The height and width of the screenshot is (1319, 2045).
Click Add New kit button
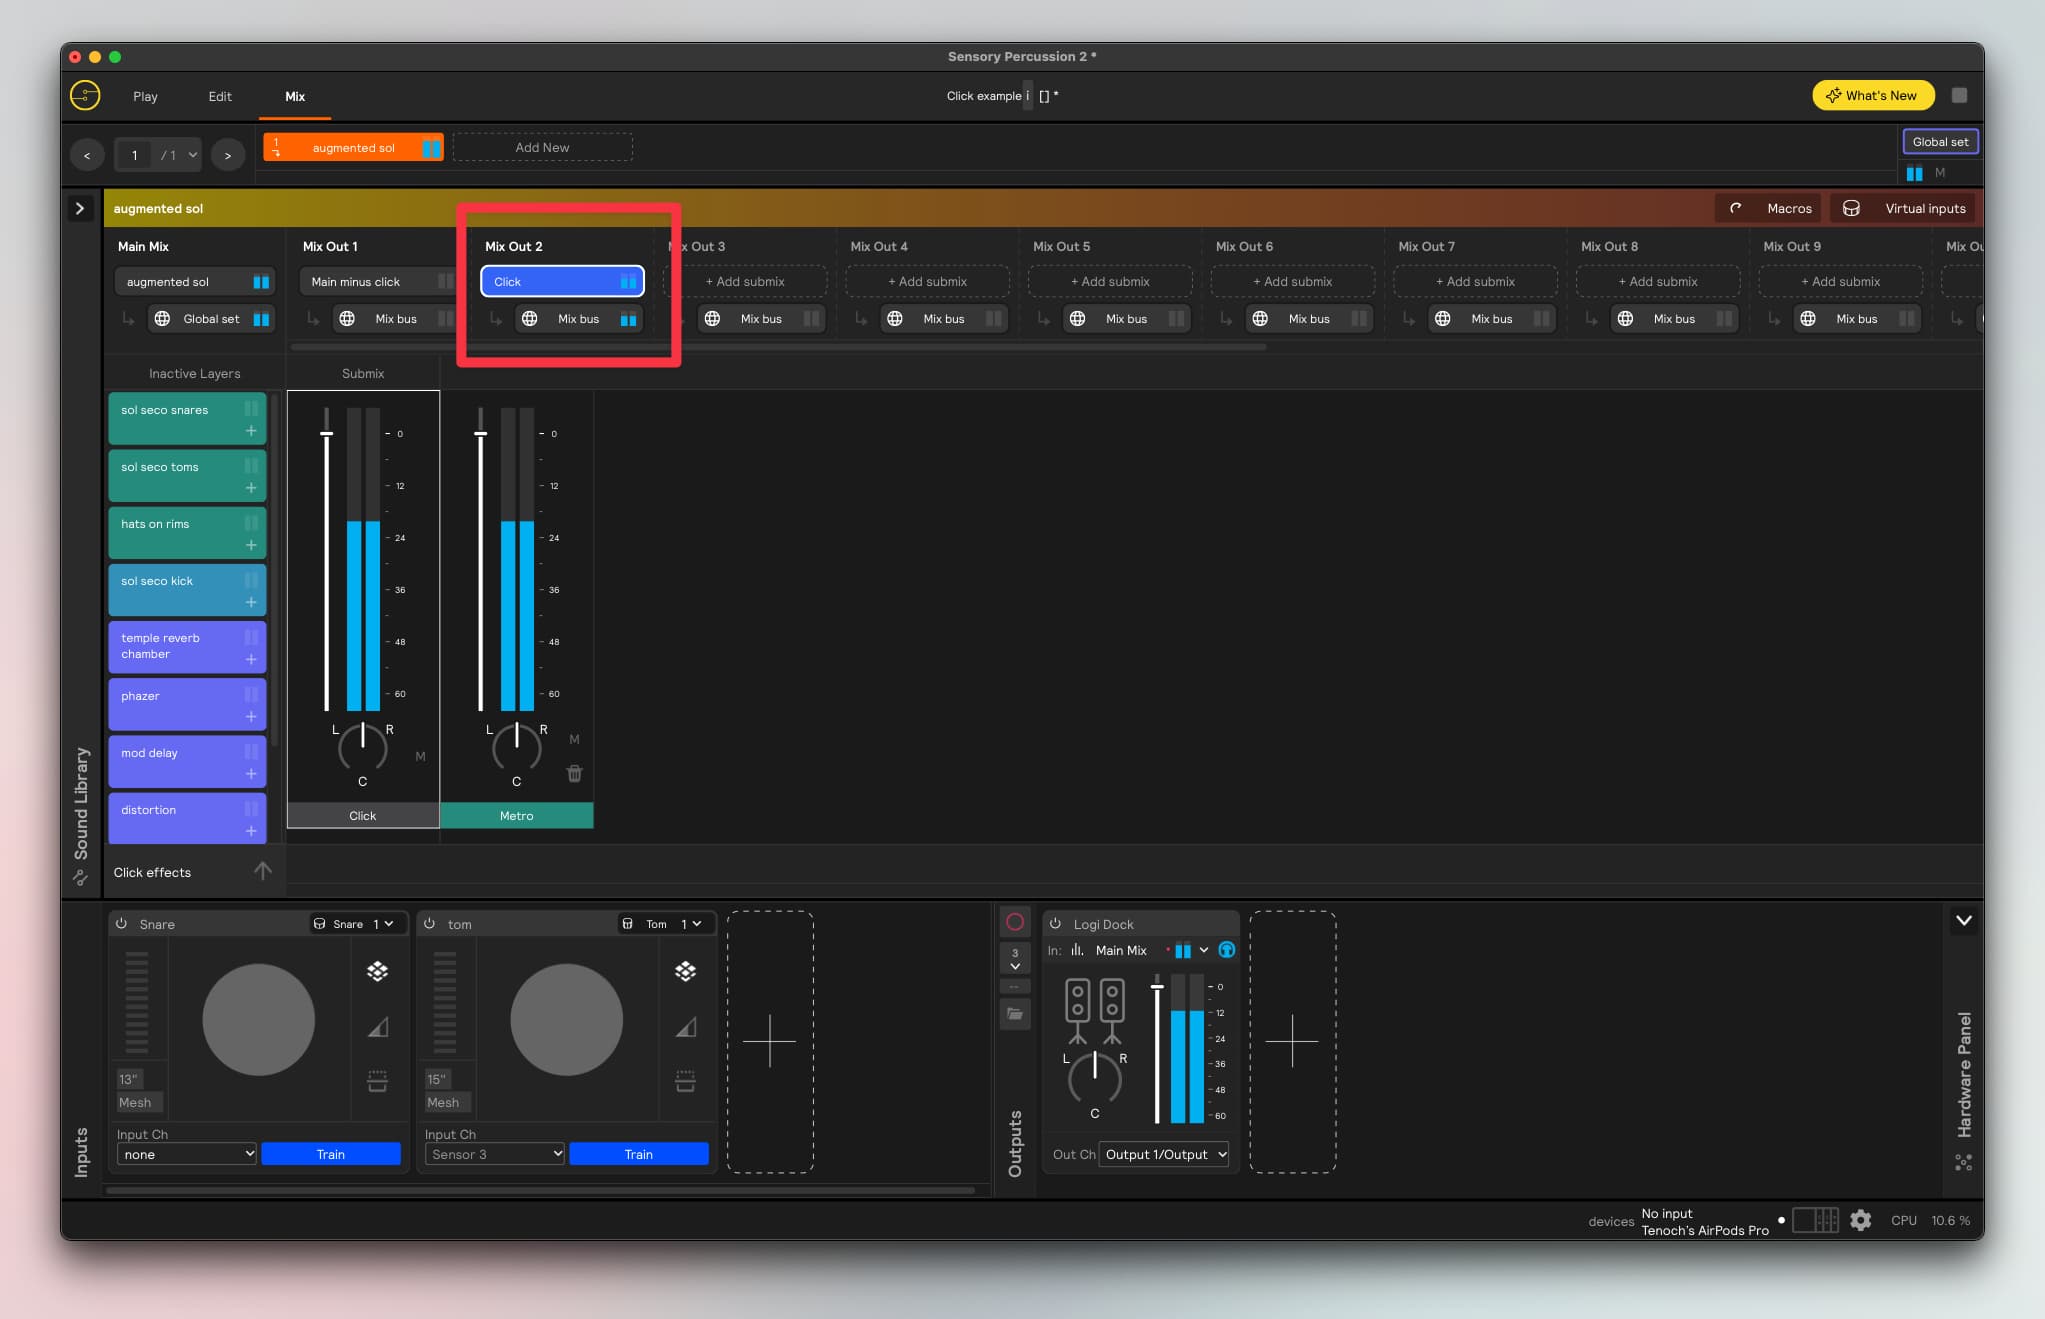(542, 147)
